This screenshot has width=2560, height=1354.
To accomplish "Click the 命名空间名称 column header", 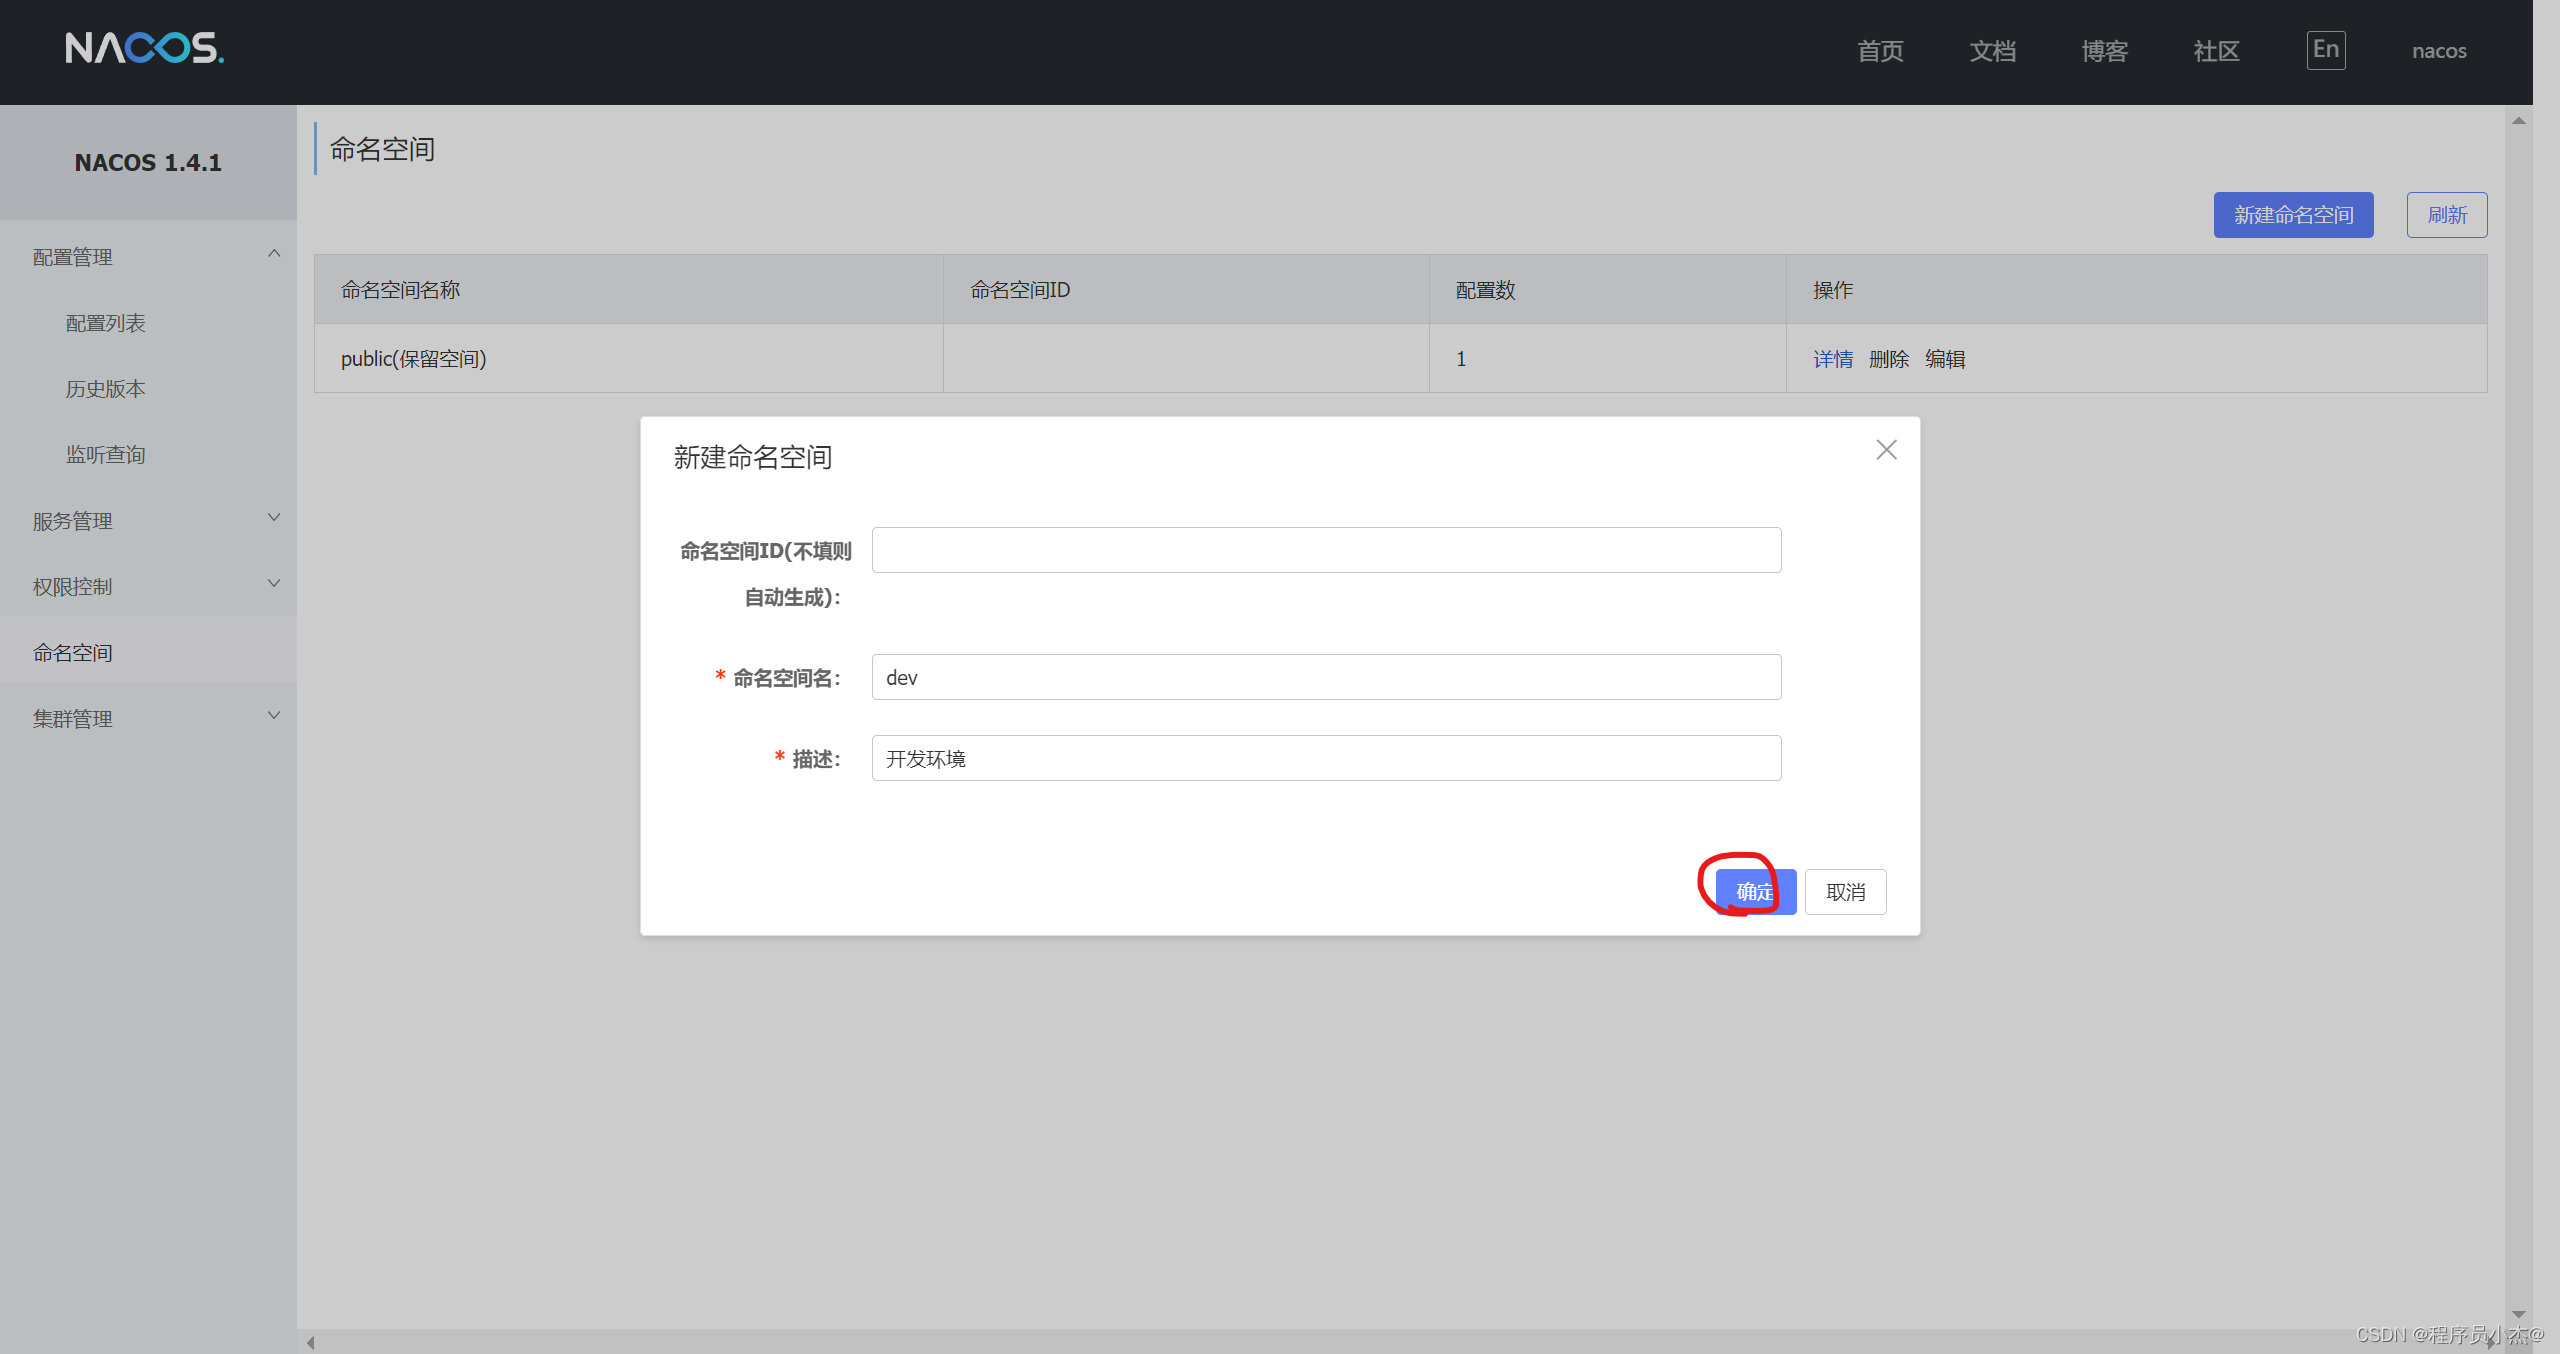I will pyautogui.click(x=629, y=289).
